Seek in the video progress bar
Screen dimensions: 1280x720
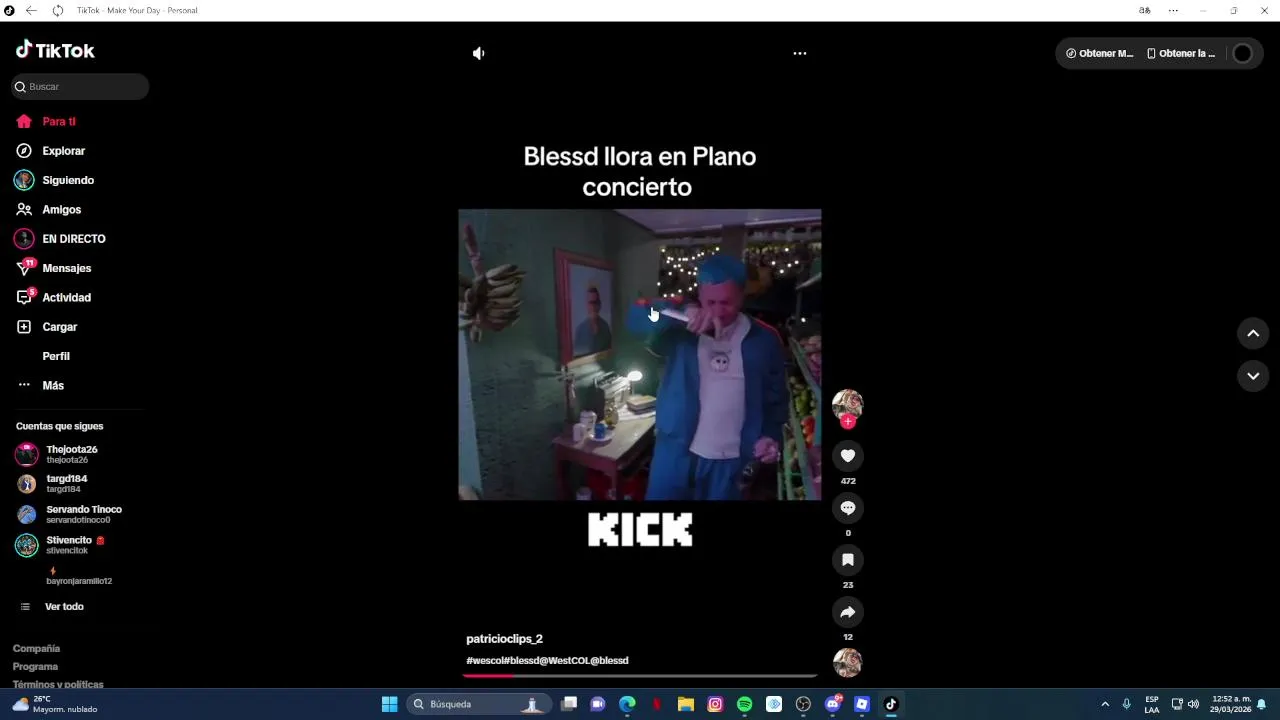(x=640, y=676)
